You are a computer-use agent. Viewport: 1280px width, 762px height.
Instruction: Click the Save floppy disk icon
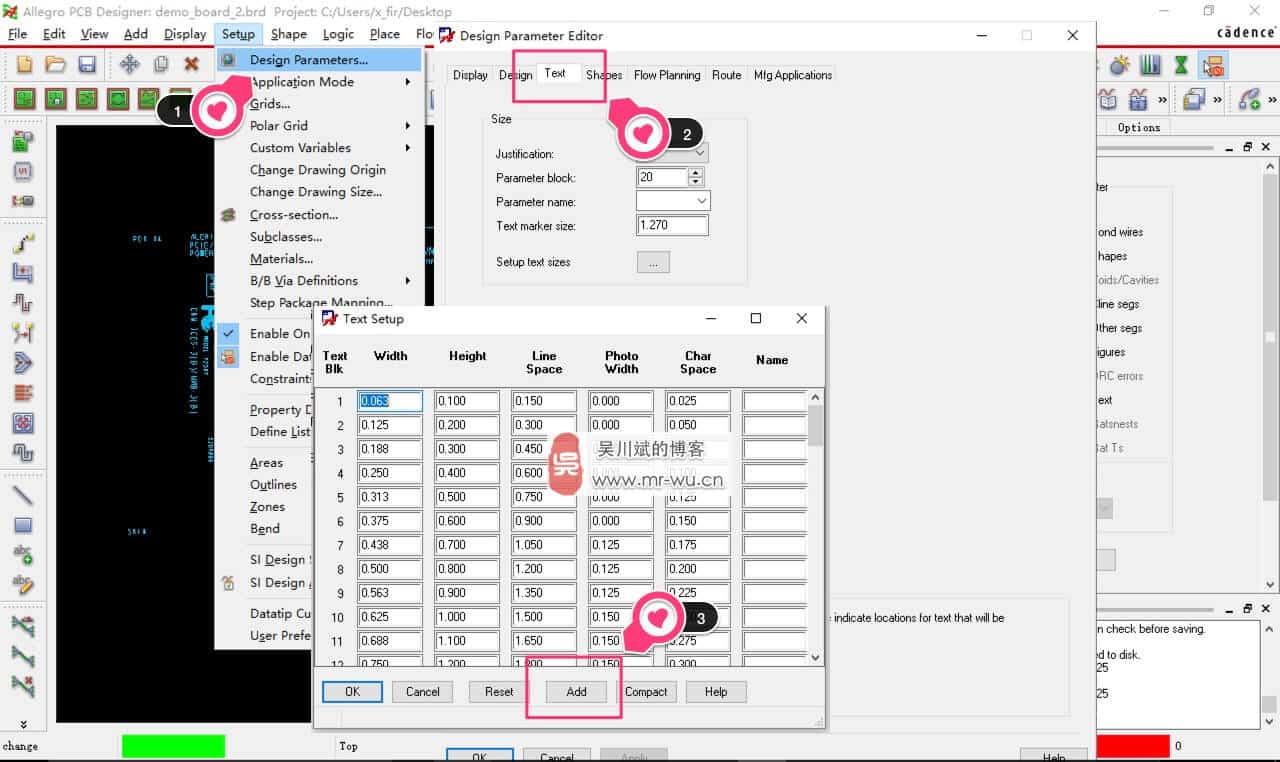pos(87,64)
